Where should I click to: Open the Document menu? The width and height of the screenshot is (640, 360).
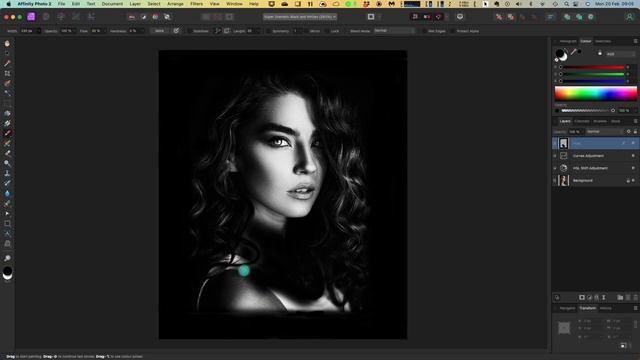[x=112, y=4]
